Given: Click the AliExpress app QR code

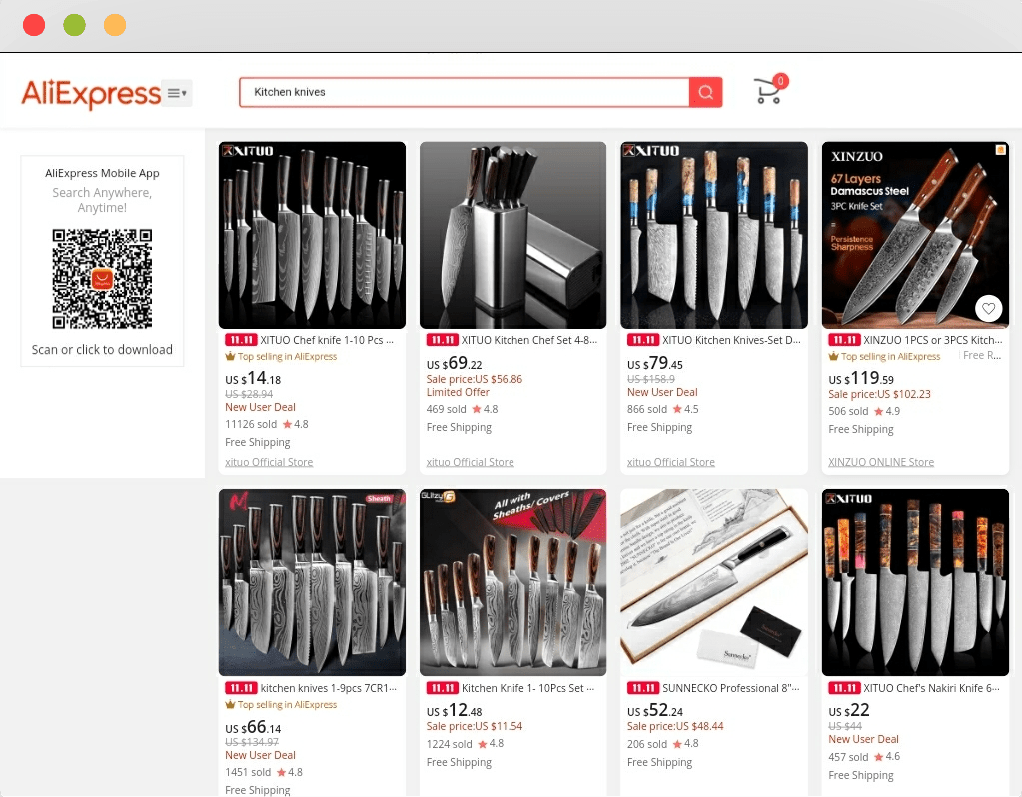Looking at the screenshot, I should [x=102, y=278].
